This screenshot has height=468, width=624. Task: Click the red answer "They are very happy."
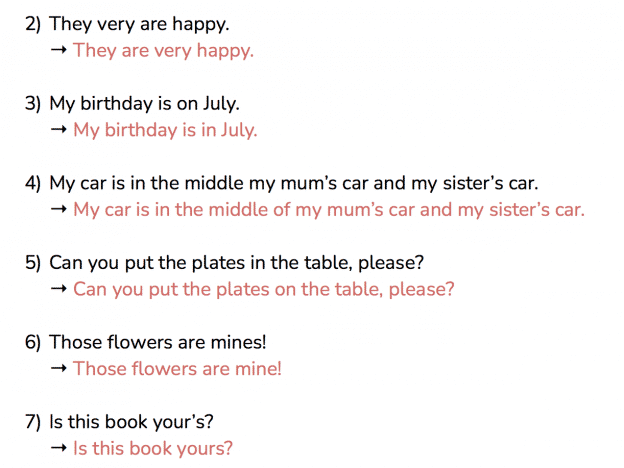(163, 51)
